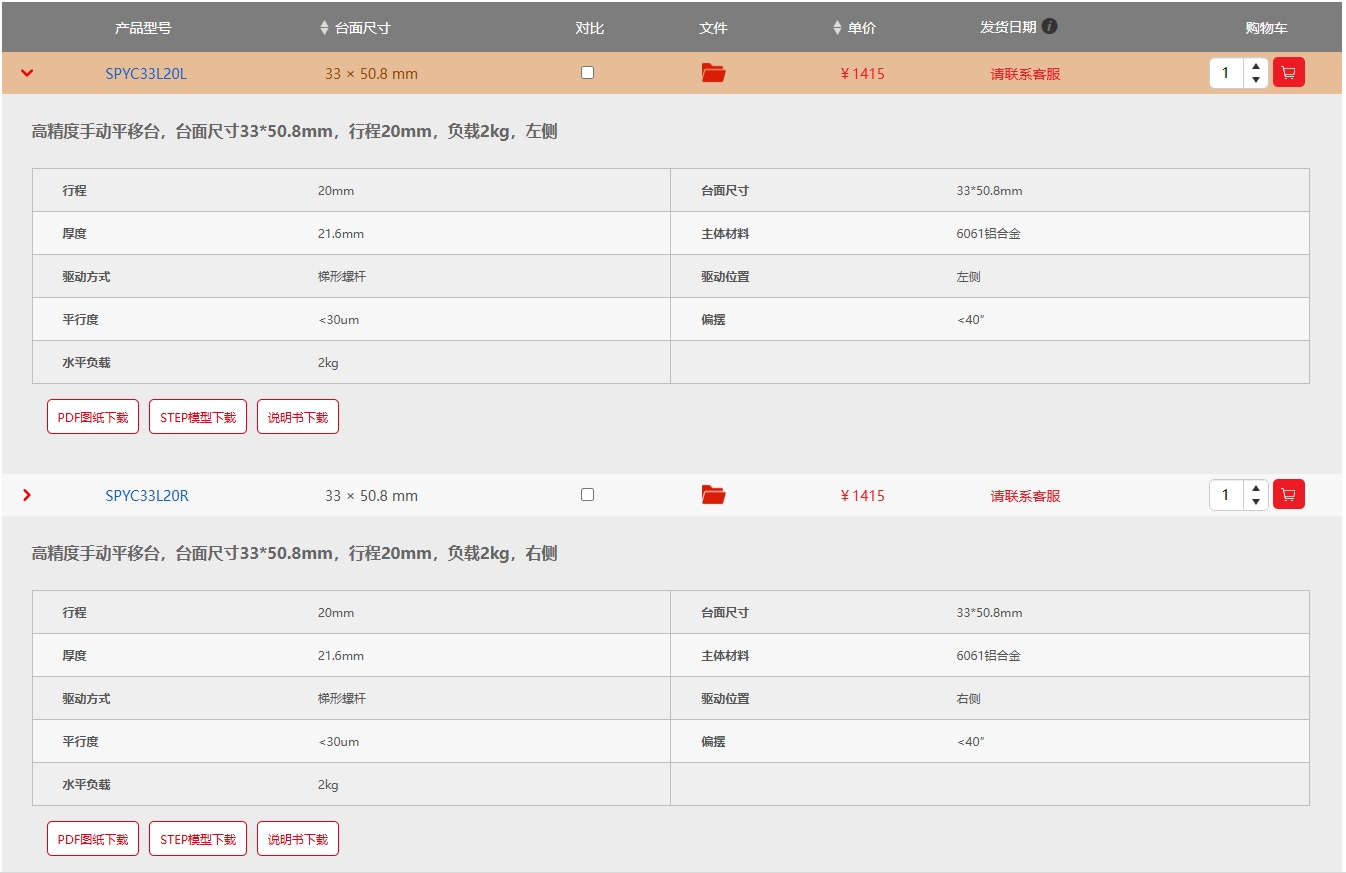Open files folder icon for SPYC33L20R
Viewport: 1346px width, 873px height.
click(x=713, y=495)
